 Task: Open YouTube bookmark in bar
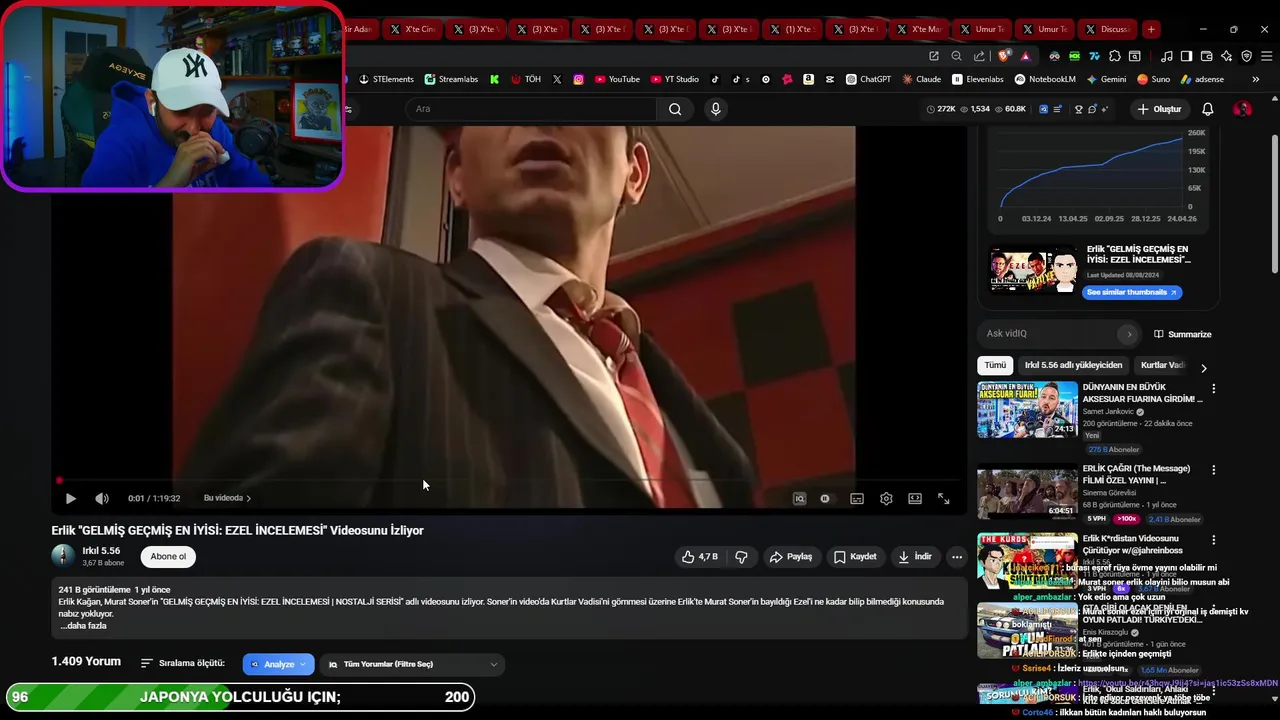(x=617, y=79)
